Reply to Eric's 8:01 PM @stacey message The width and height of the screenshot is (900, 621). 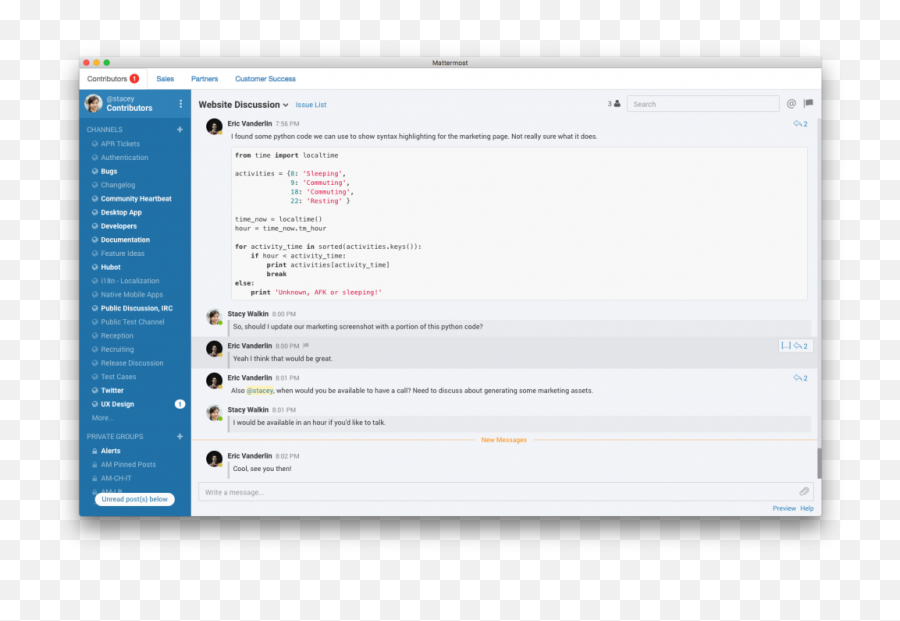[800, 378]
